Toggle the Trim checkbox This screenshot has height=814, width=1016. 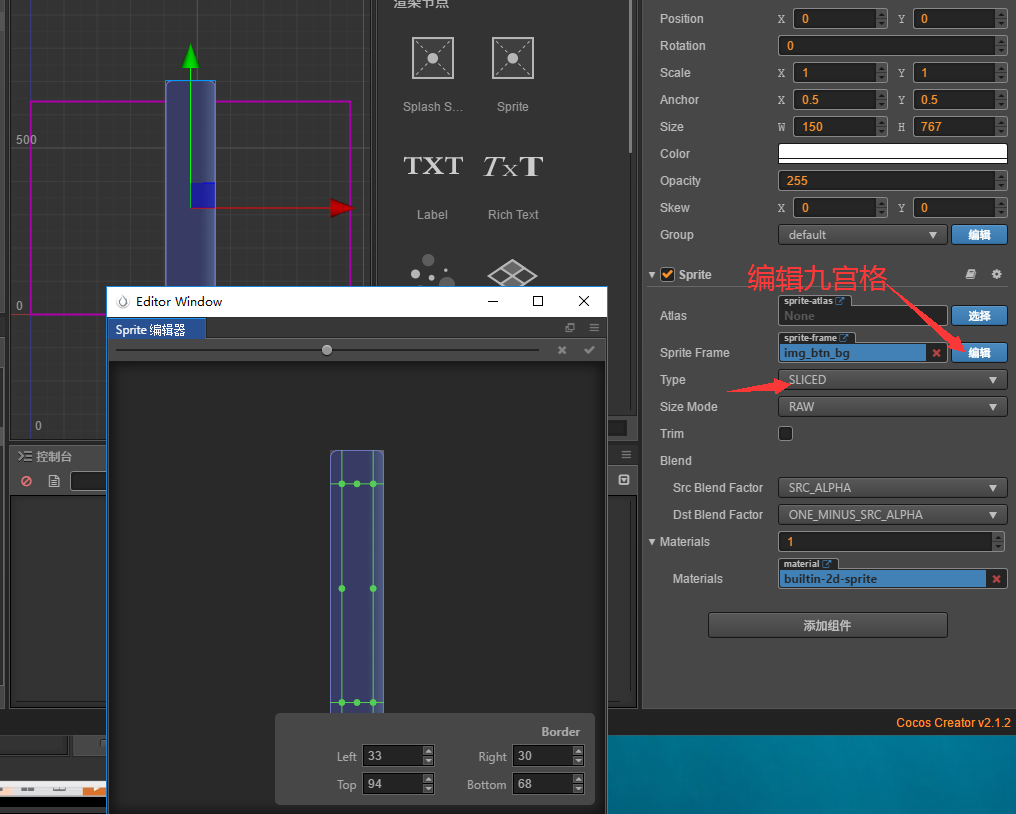(x=785, y=433)
